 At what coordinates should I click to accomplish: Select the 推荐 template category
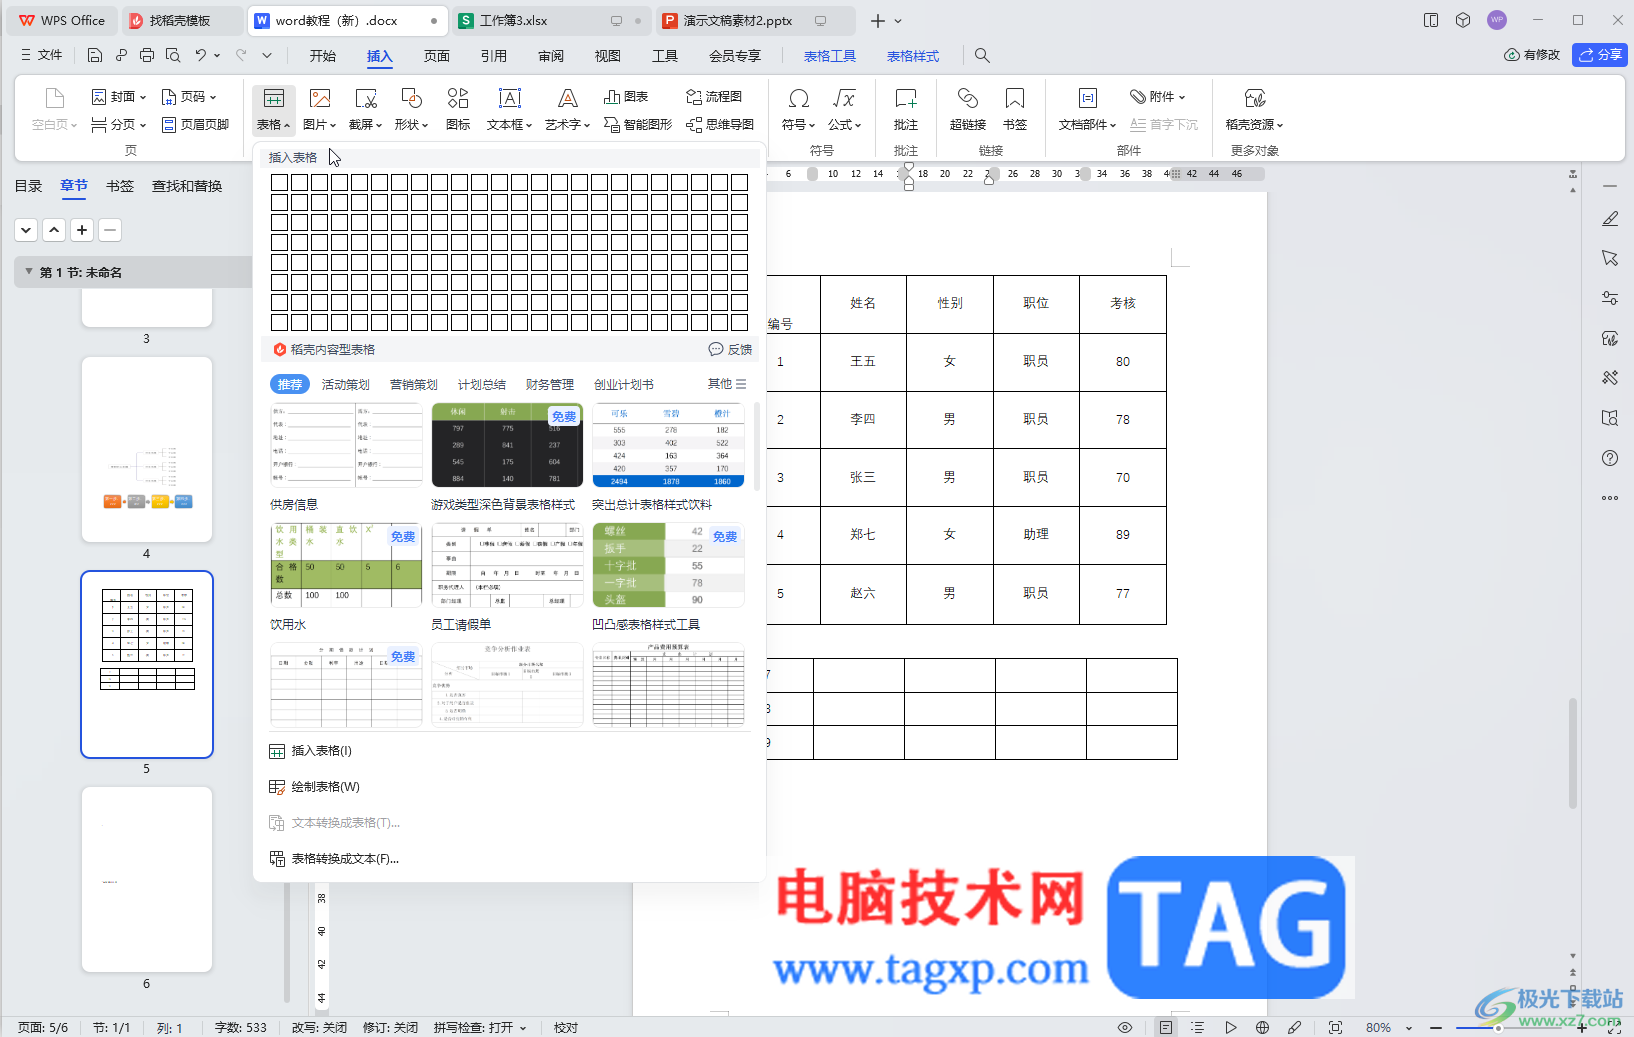point(290,384)
